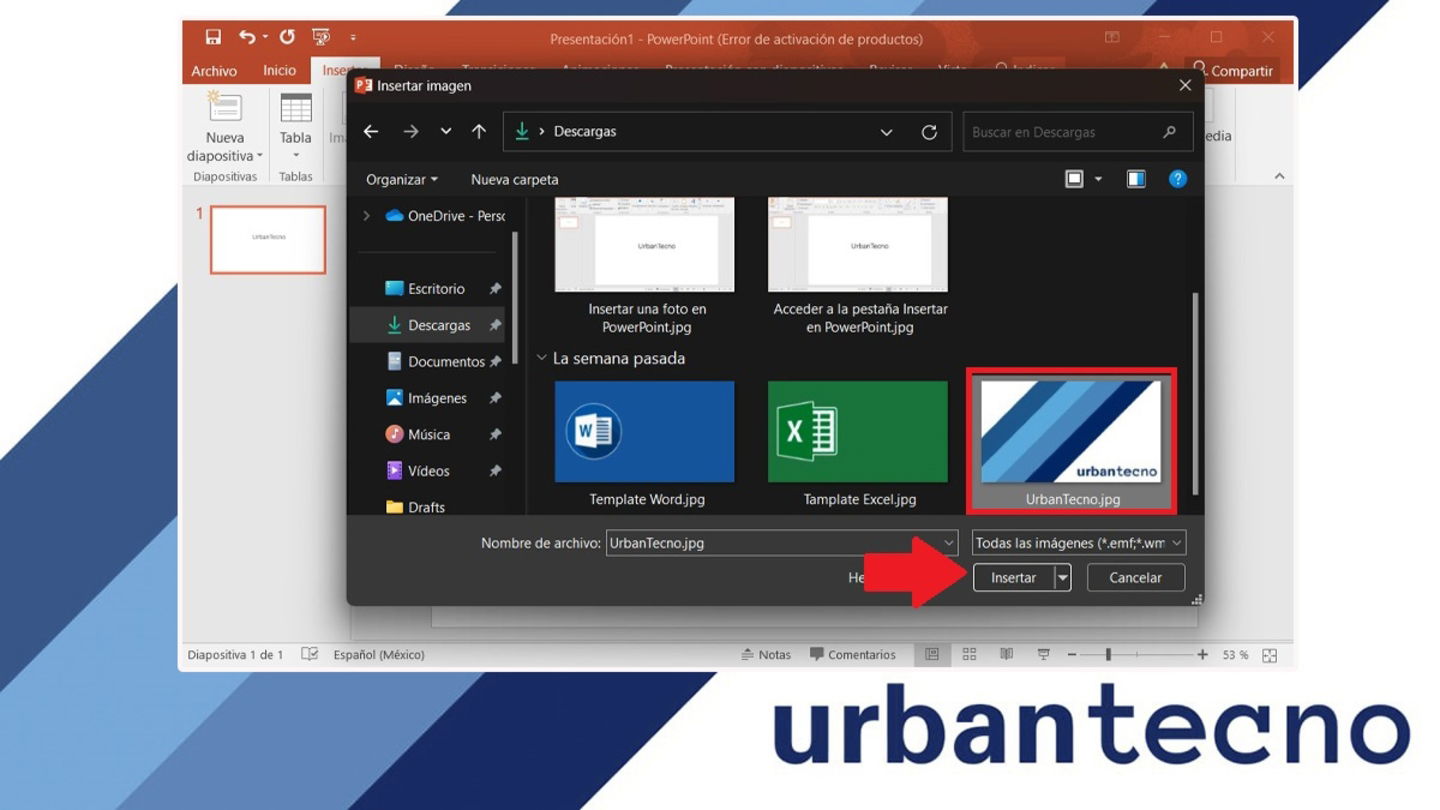Click the Nueva carpeta button
Image resolution: width=1440 pixels, height=810 pixels.
515,180
